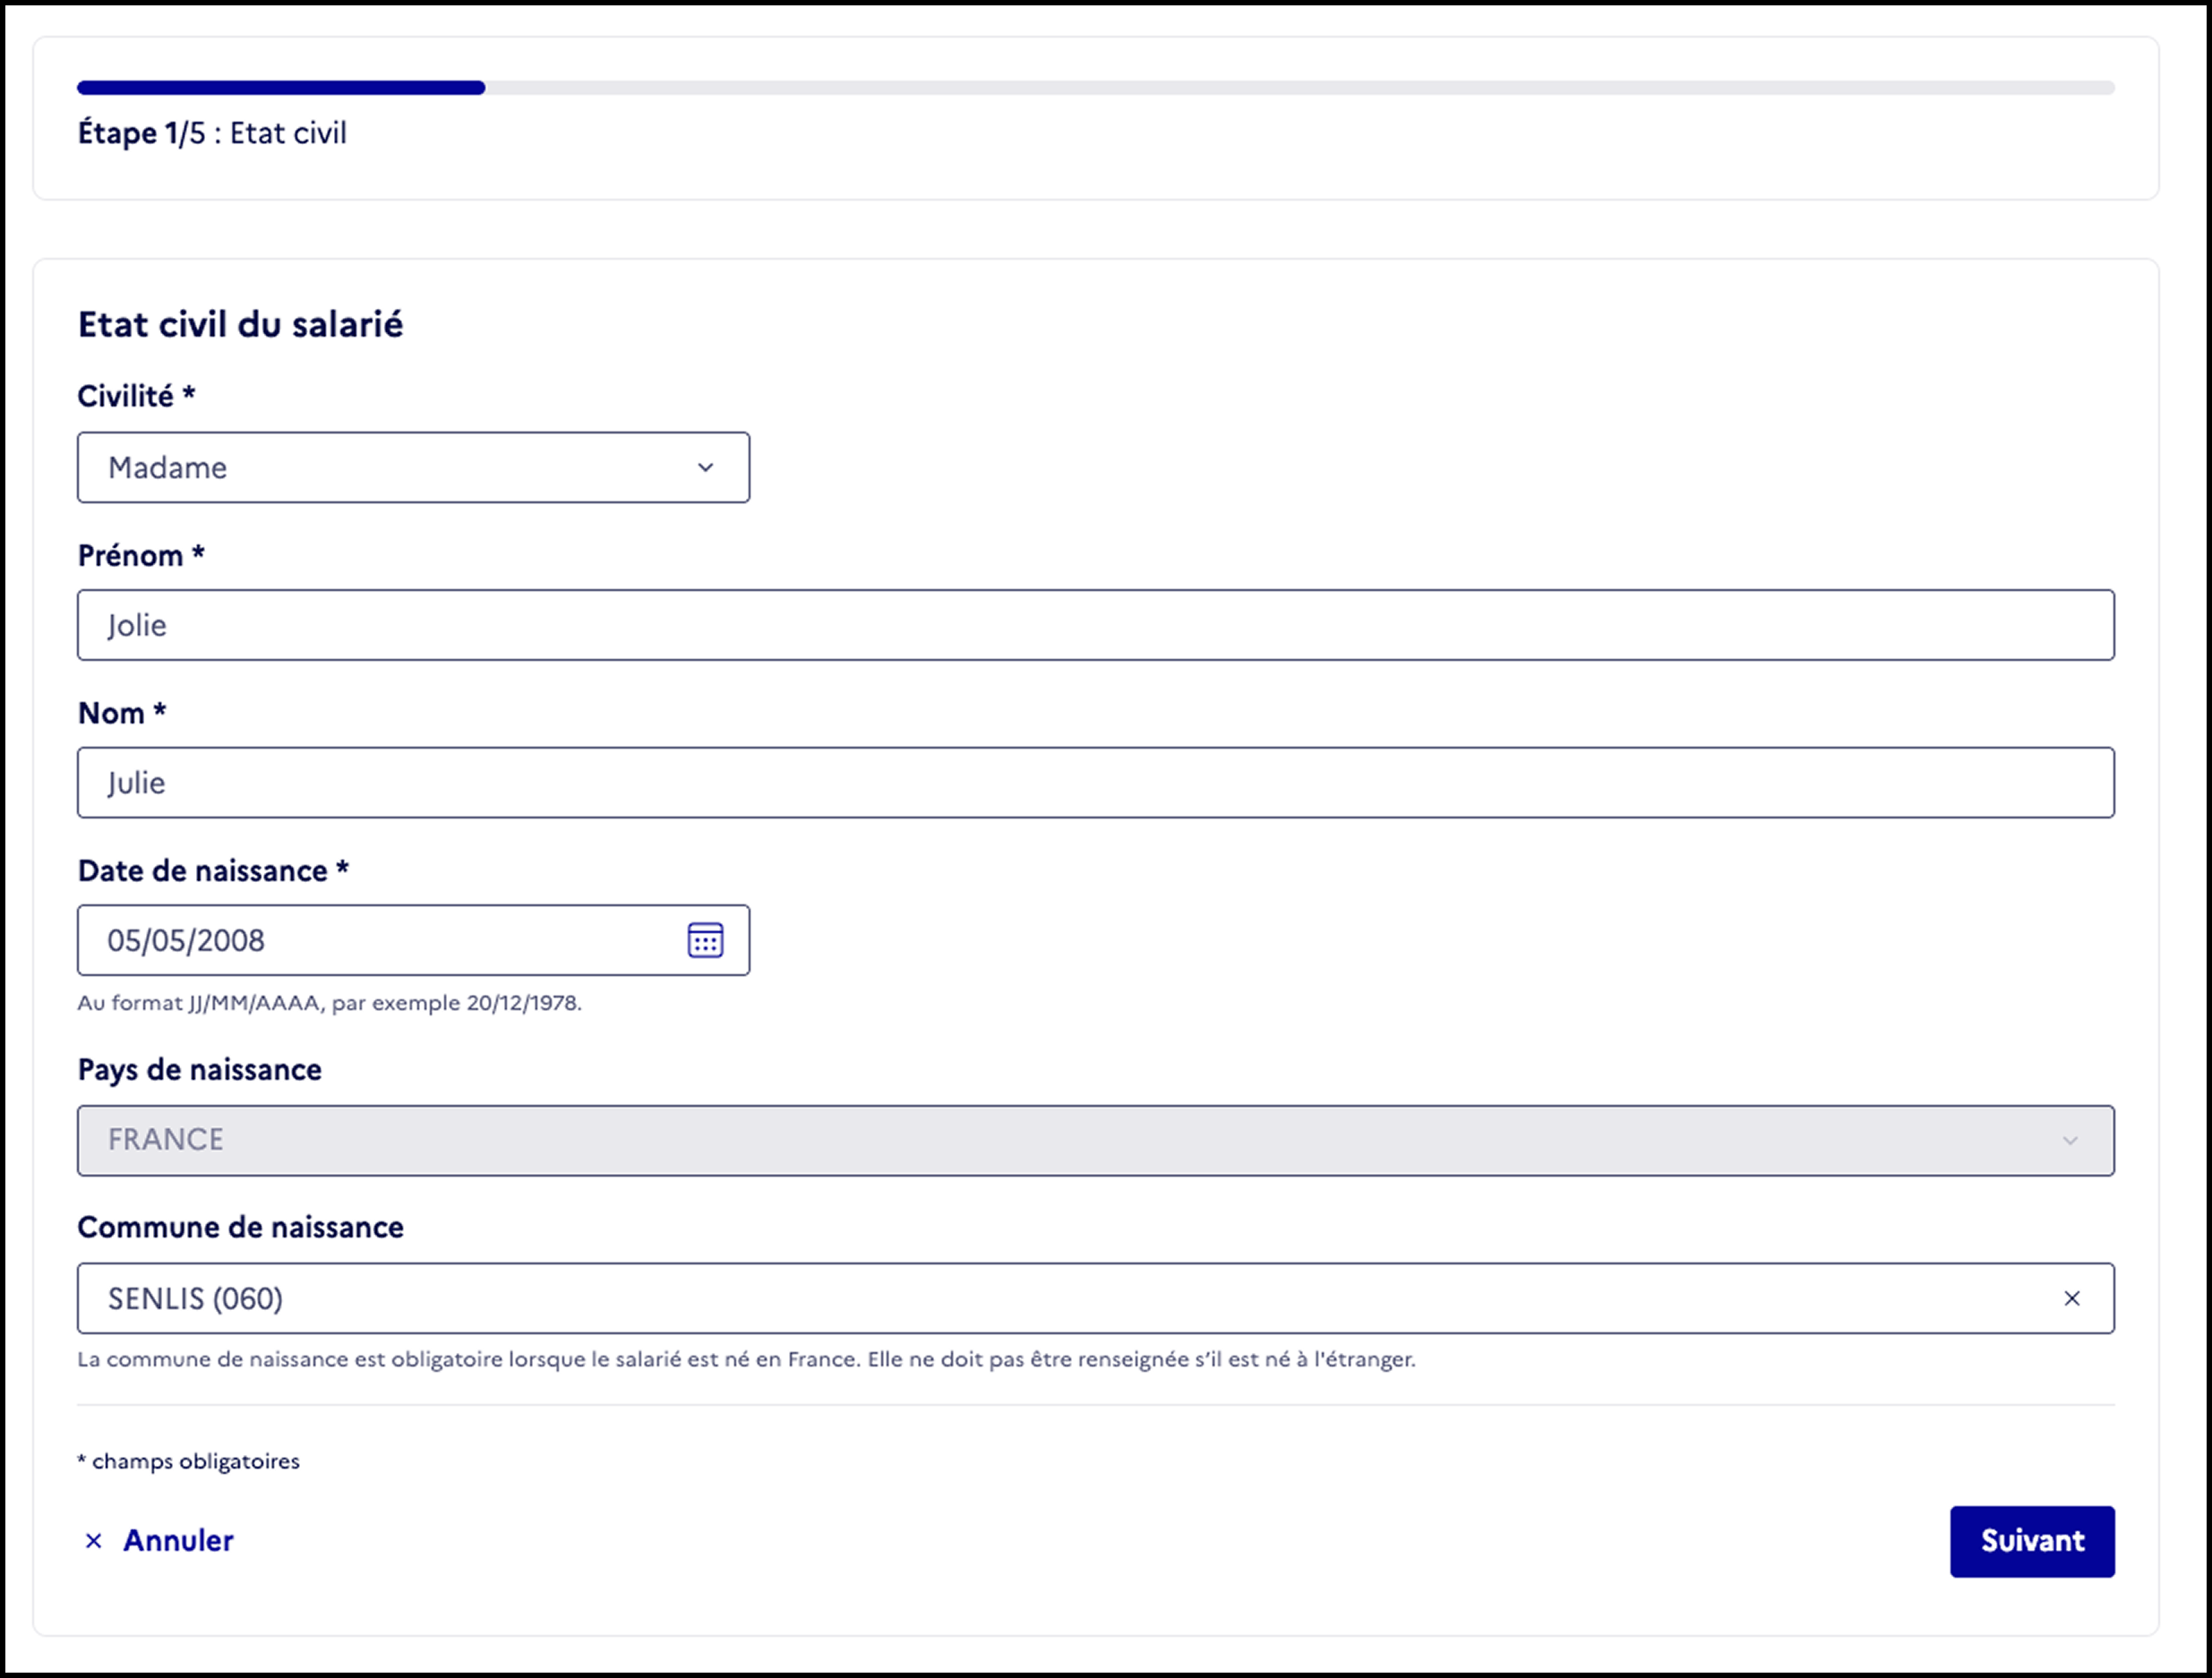This screenshot has width=2212, height=1678.
Task: Focus the Prénom field containing Jolie
Action: click(x=1096, y=625)
